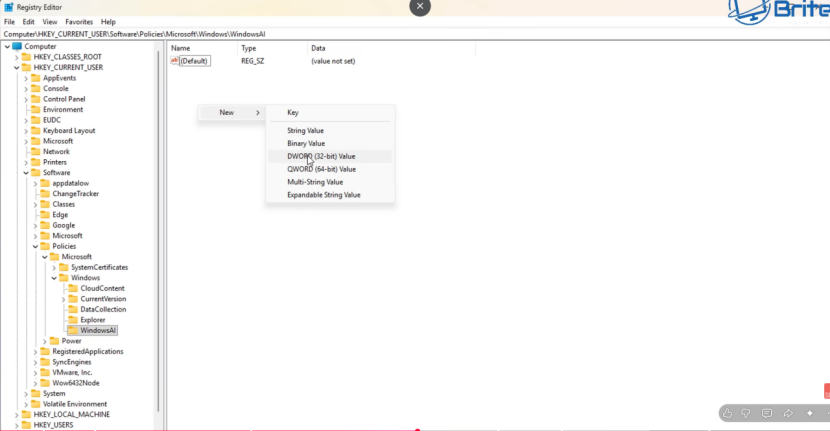Click the Google folder icon
Viewport: 830px width, 431px height.
(x=45, y=225)
